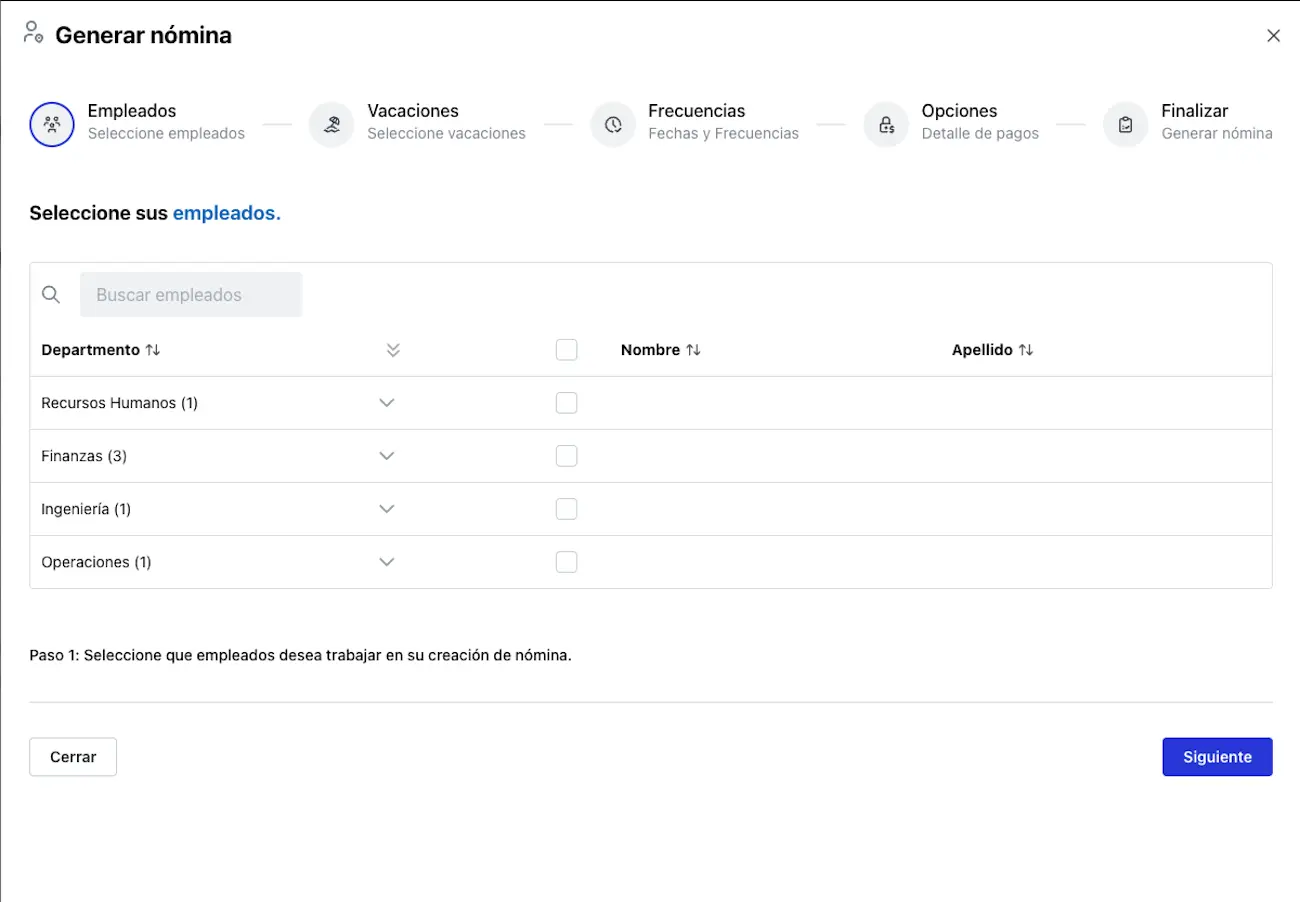The image size is (1300, 902).
Task: Click the 'Seleccione vacaciones' subtitle
Action: [446, 133]
